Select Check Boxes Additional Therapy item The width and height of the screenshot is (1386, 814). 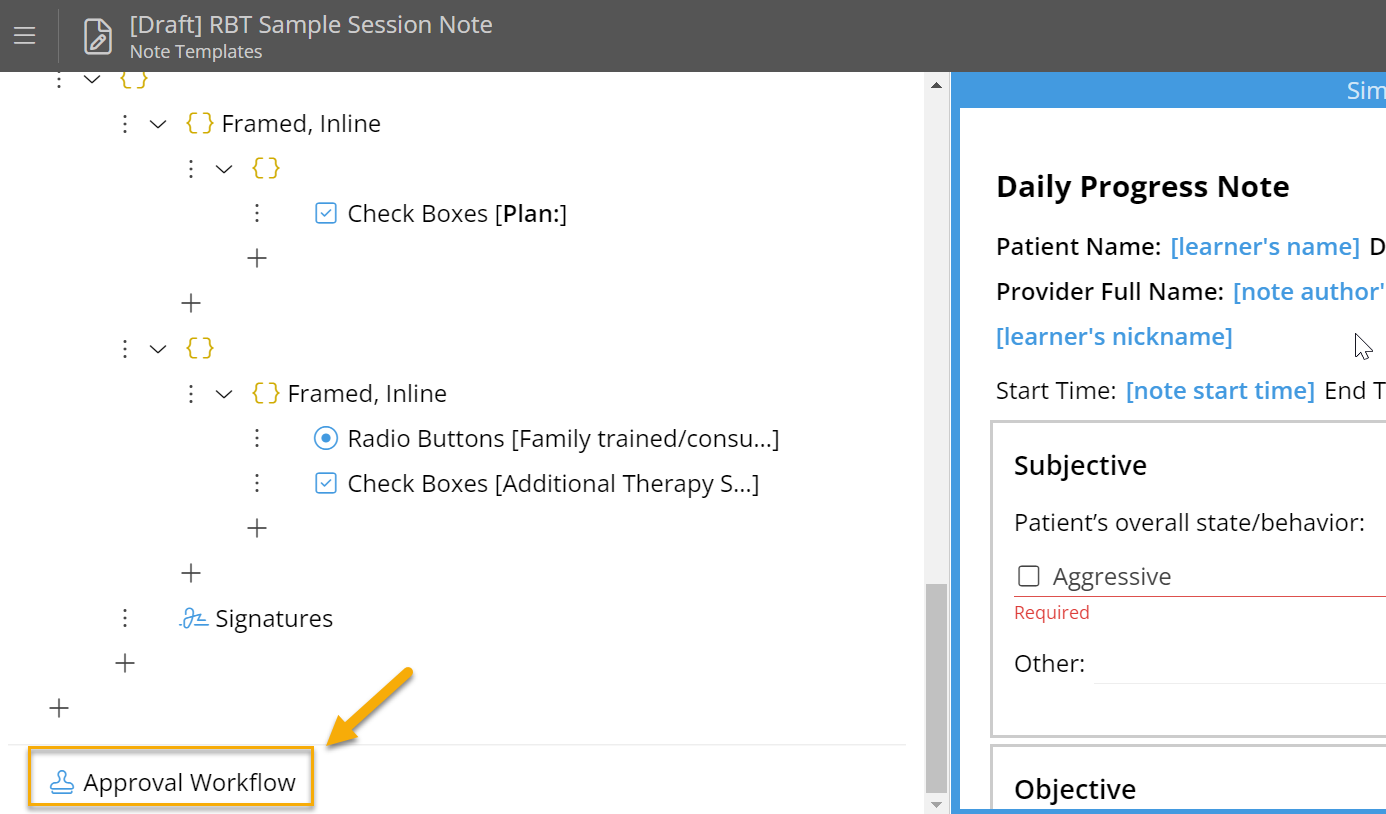tap(552, 484)
